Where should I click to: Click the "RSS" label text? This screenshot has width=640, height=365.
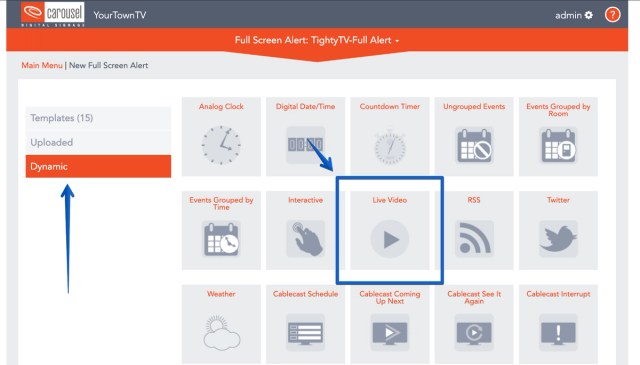coord(474,200)
